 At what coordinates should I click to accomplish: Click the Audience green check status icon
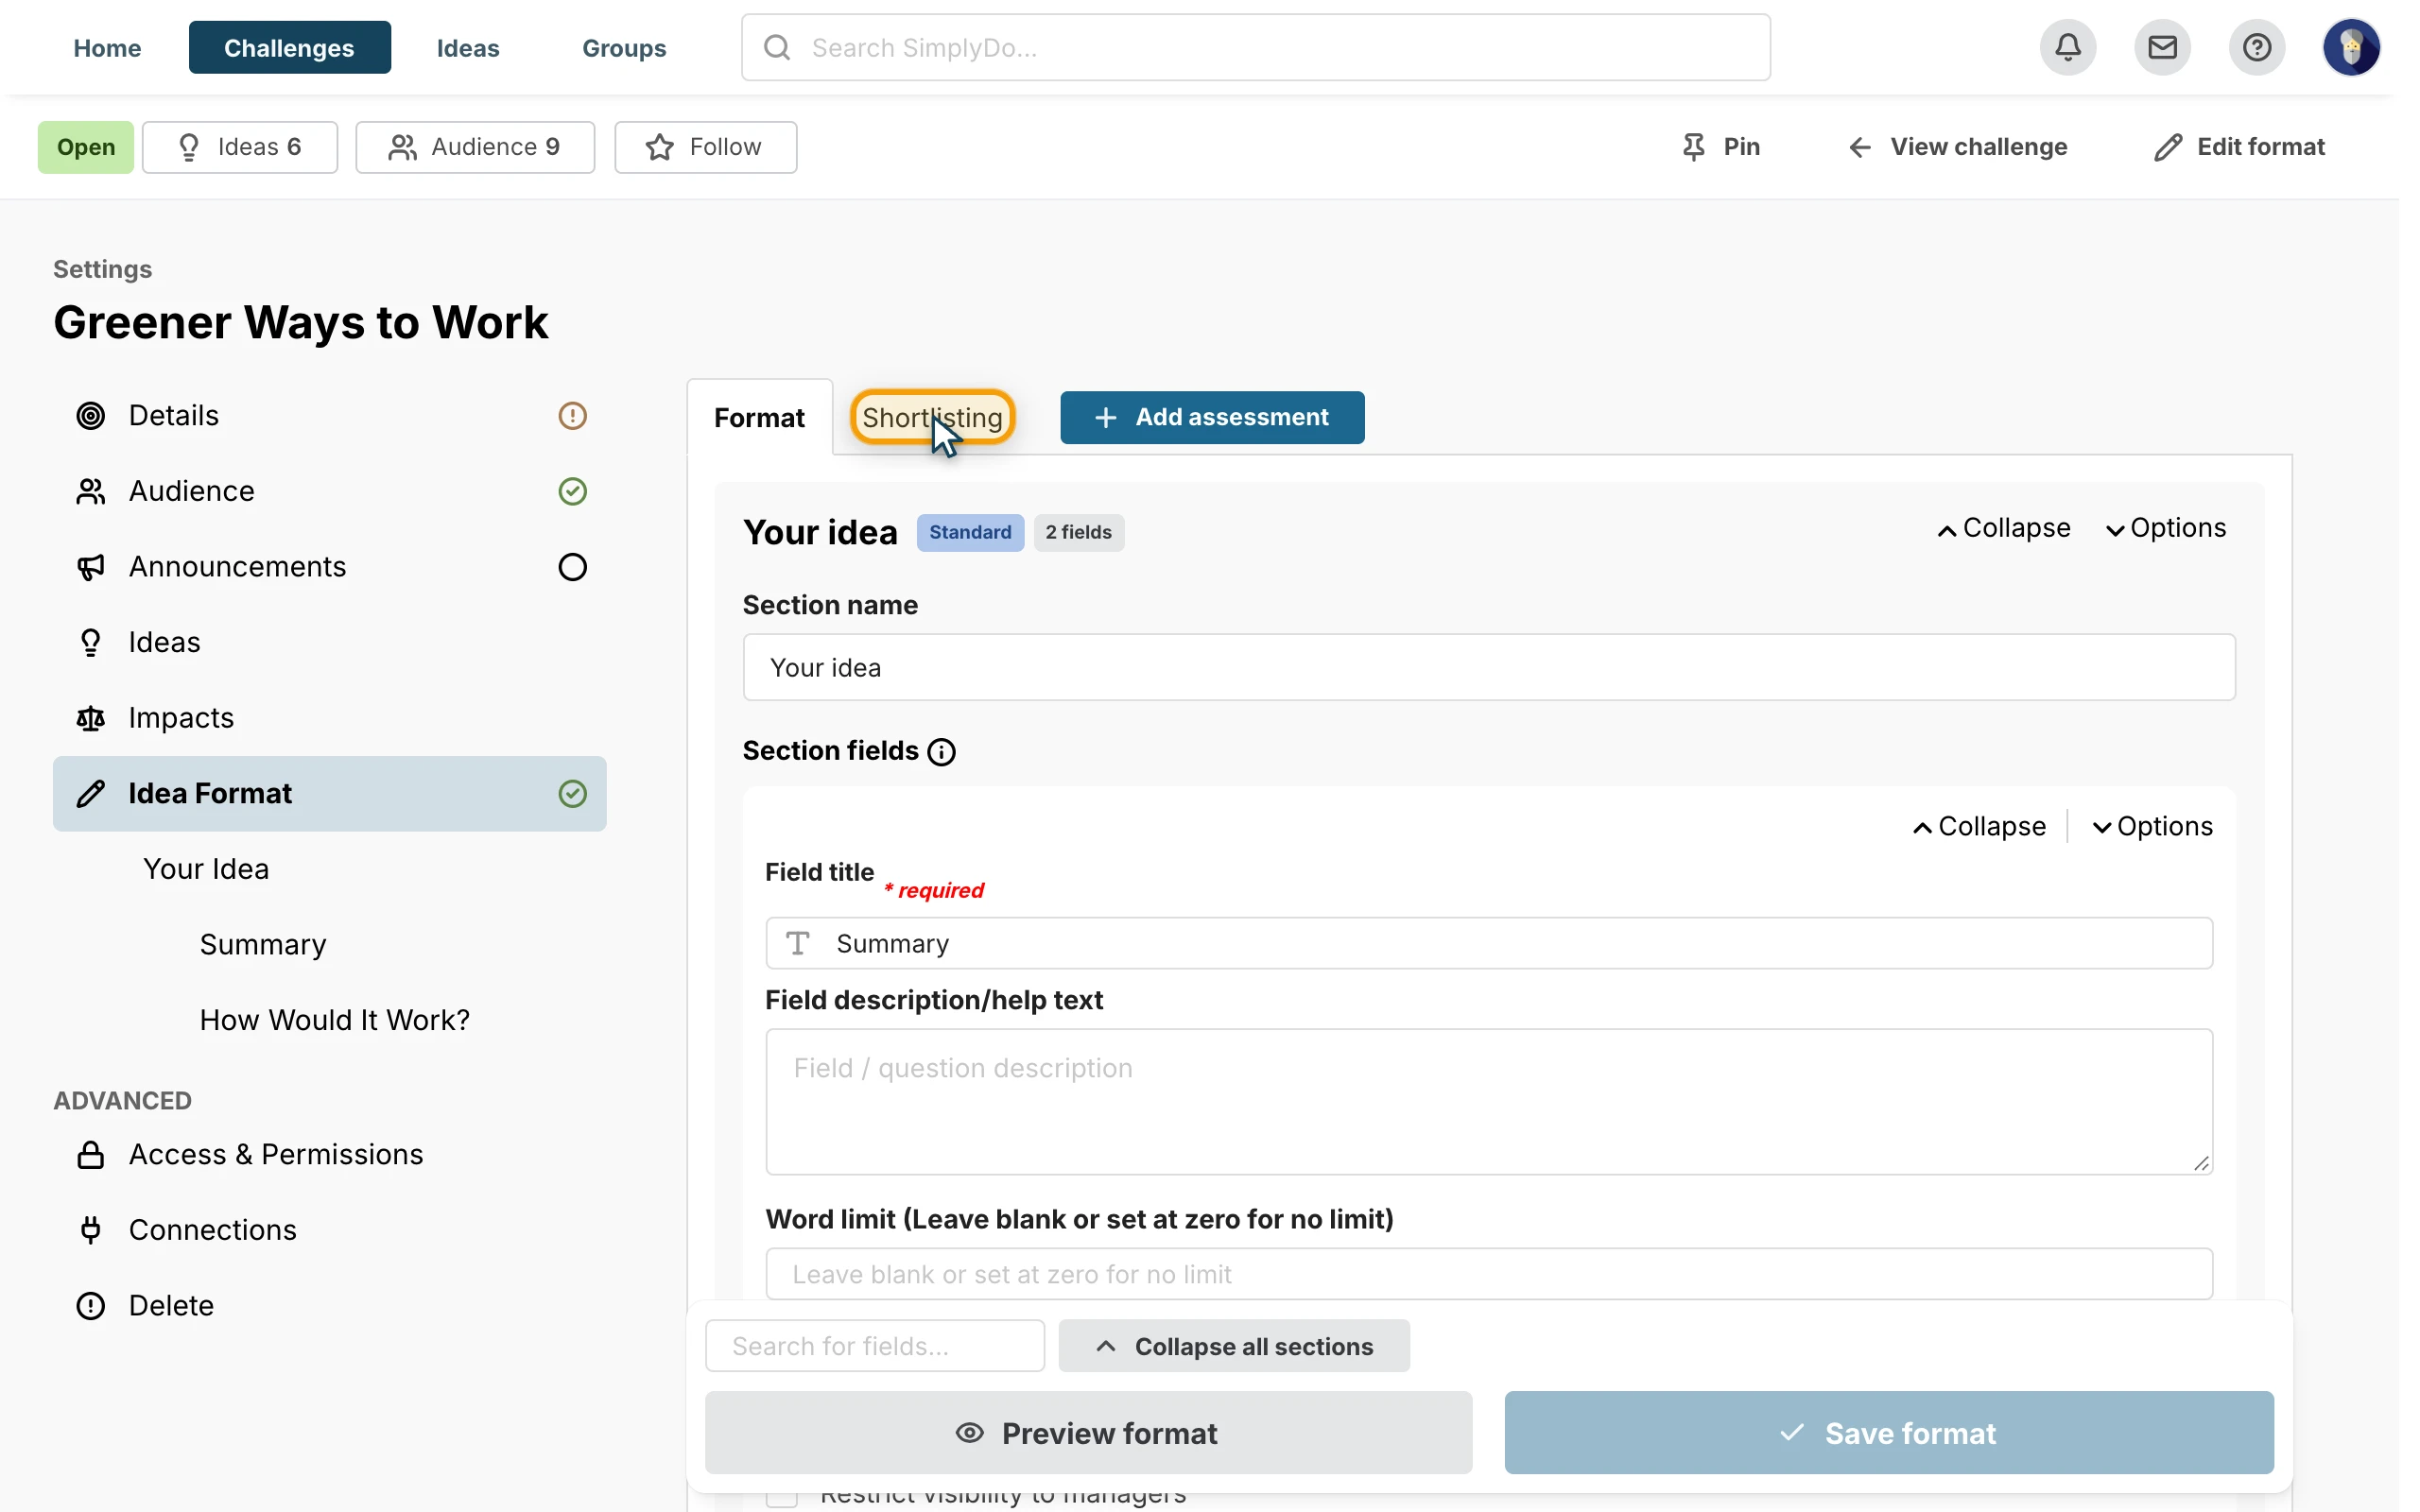tap(572, 491)
